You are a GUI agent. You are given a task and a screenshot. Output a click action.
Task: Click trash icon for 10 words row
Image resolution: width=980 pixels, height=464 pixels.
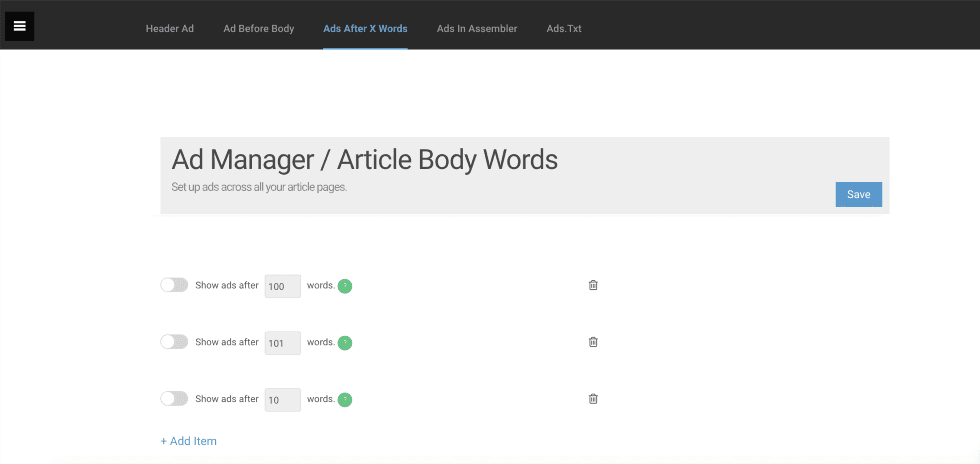[x=593, y=399]
